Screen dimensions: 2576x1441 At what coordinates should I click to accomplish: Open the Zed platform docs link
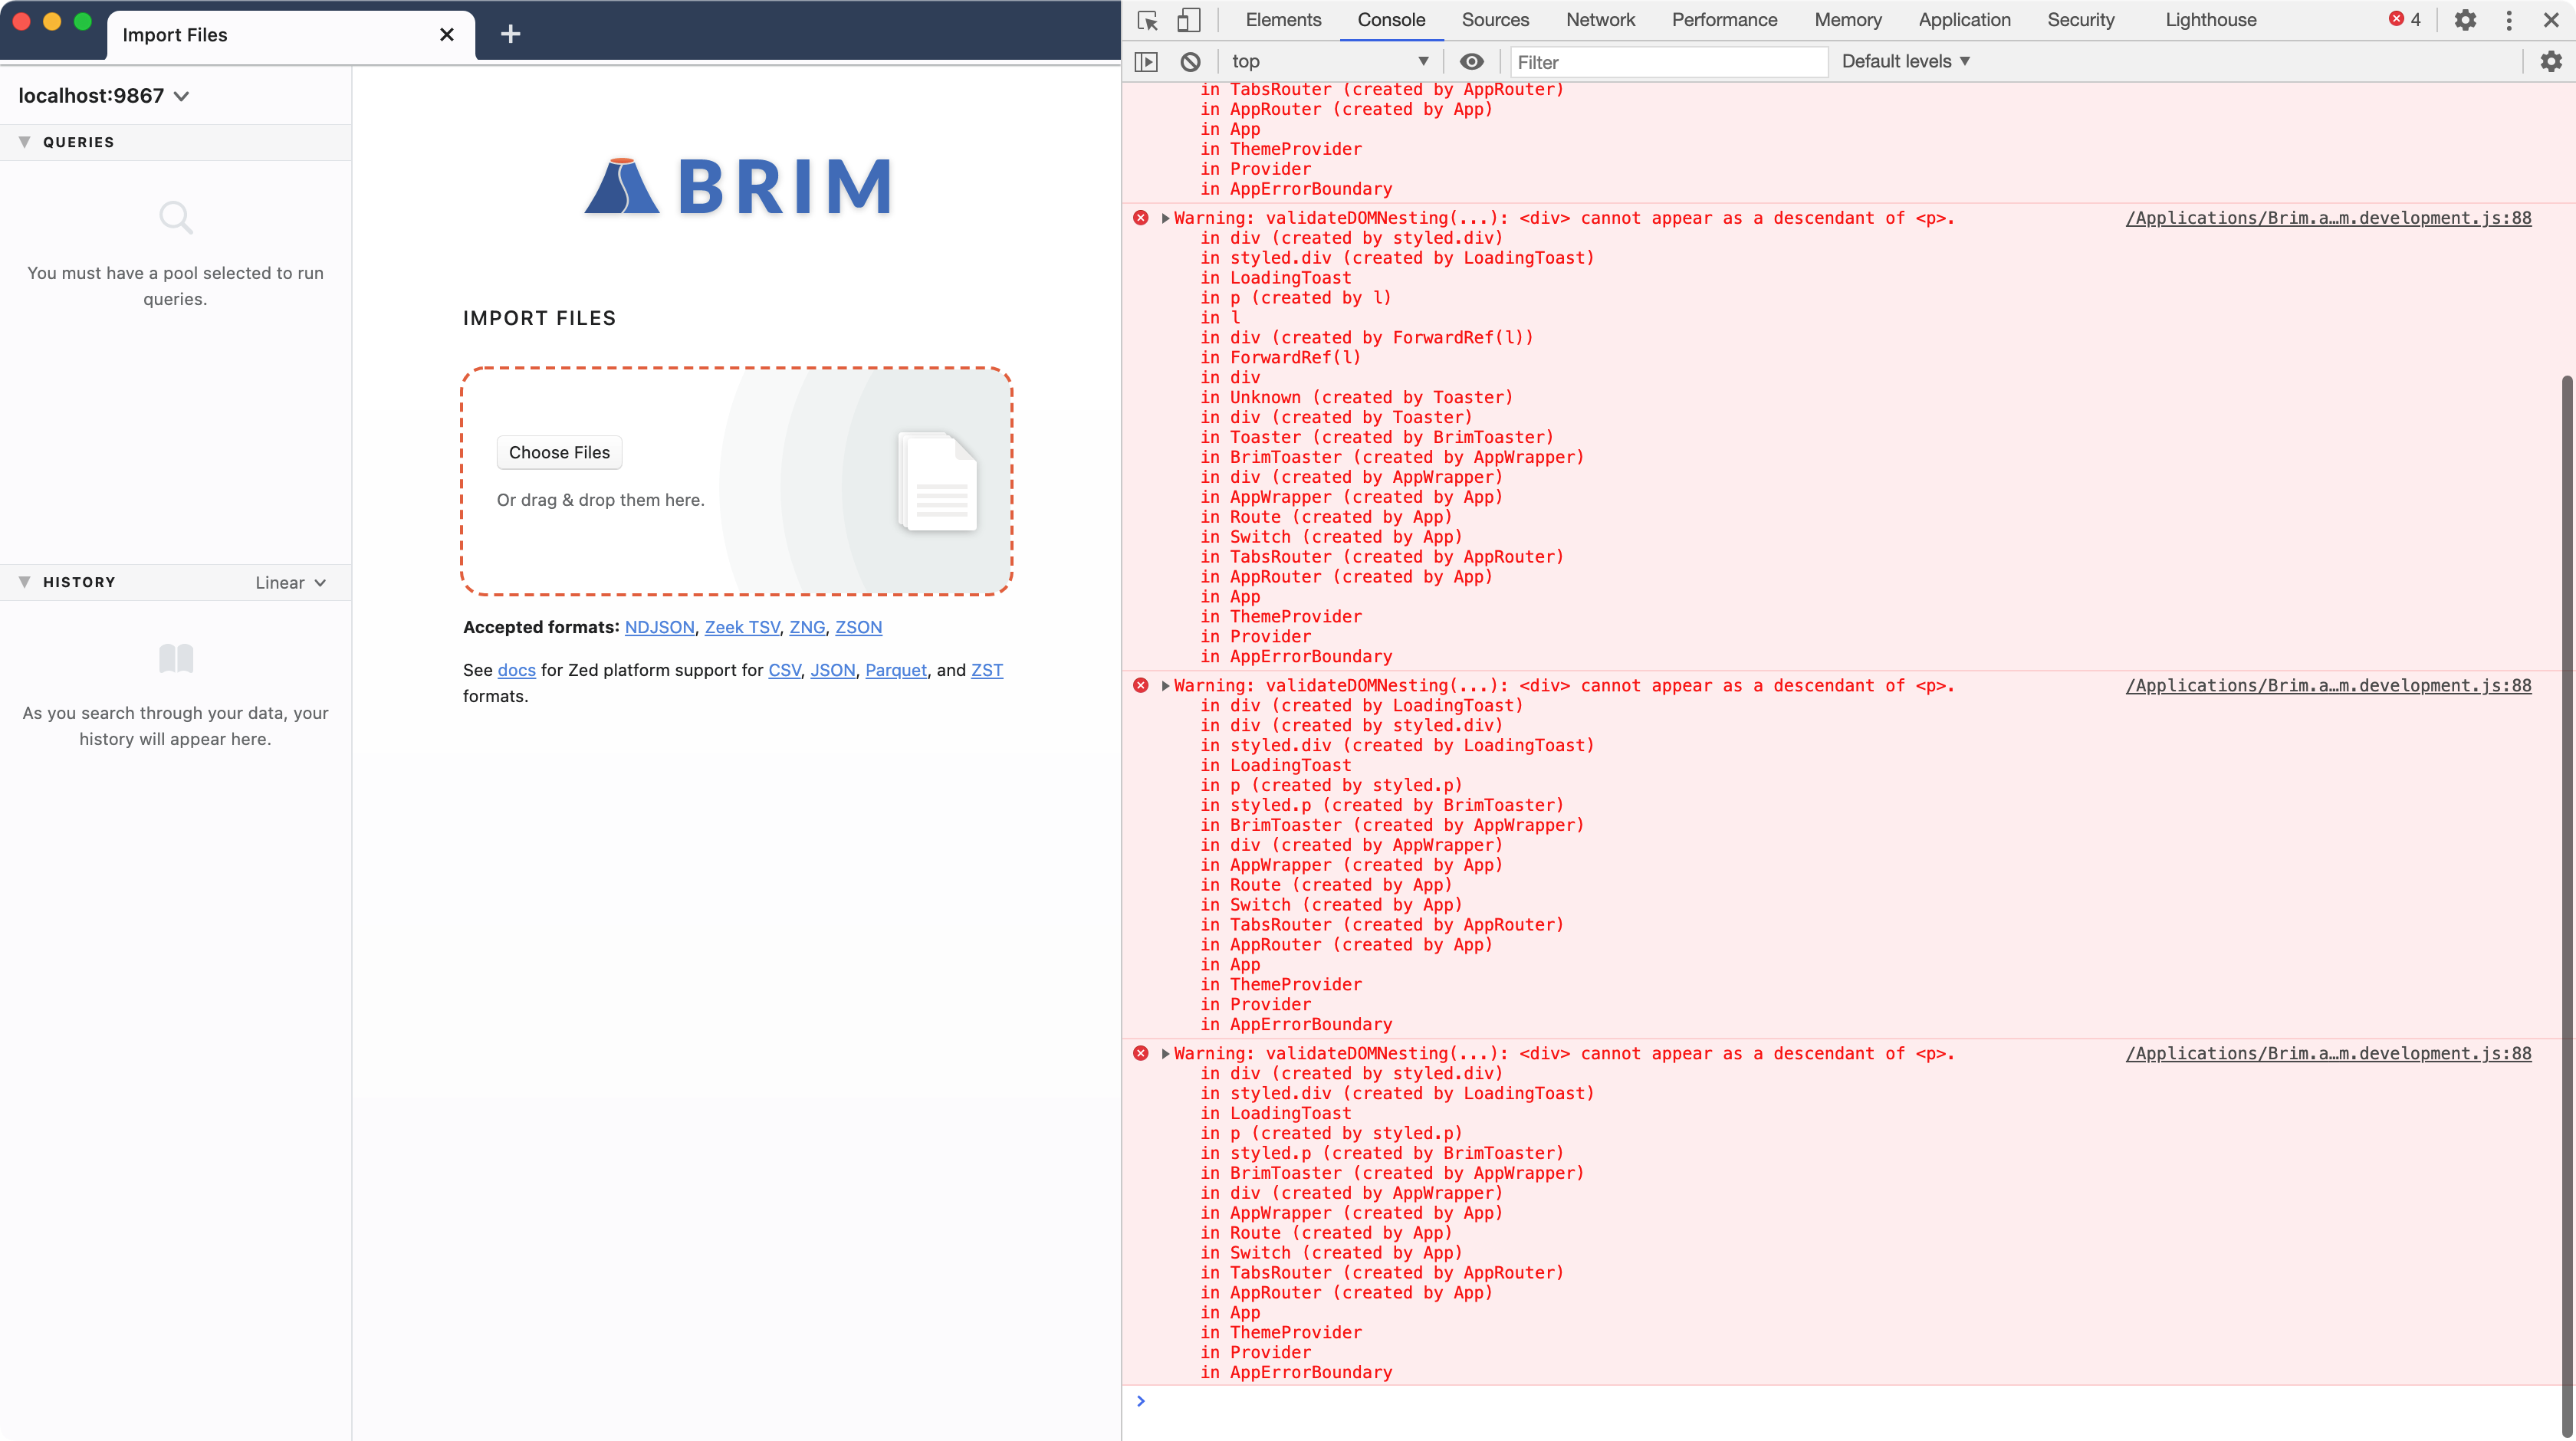coord(517,669)
